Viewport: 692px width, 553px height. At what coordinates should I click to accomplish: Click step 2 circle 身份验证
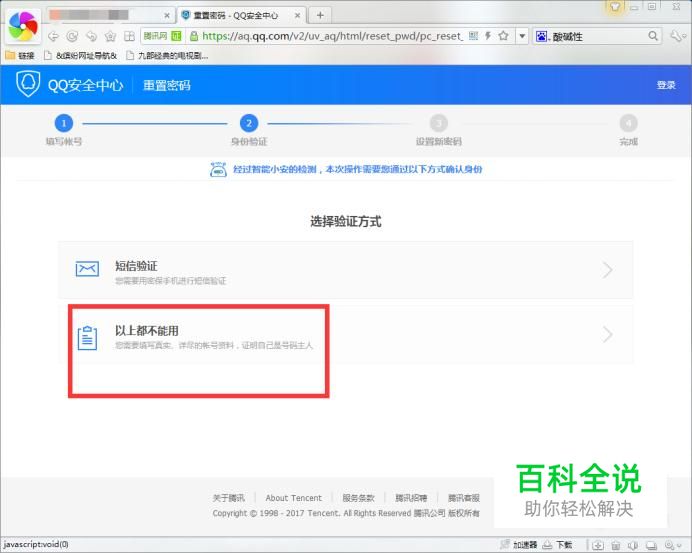249,123
